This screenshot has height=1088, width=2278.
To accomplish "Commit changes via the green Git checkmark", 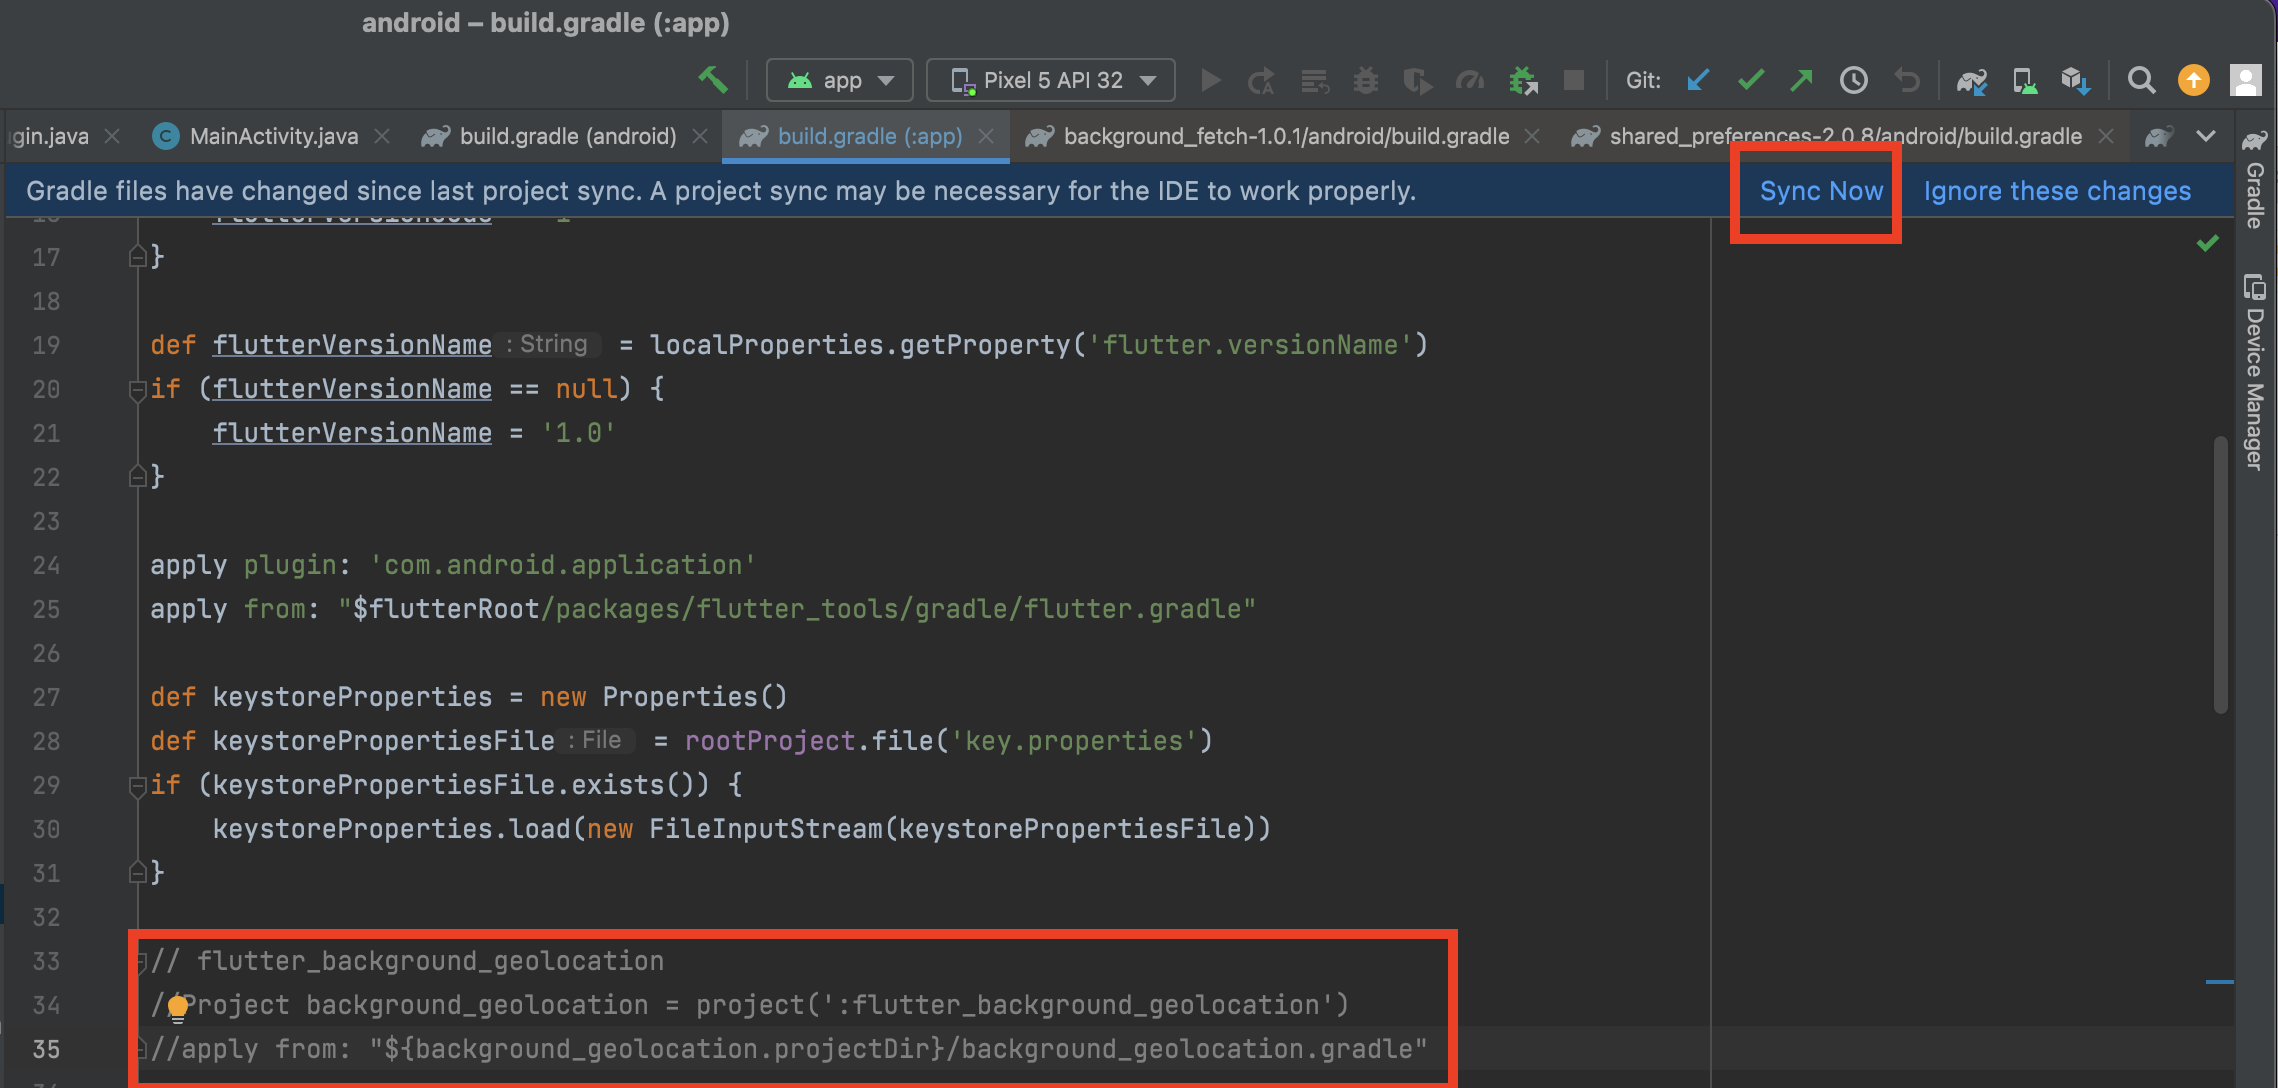I will pyautogui.click(x=1751, y=80).
